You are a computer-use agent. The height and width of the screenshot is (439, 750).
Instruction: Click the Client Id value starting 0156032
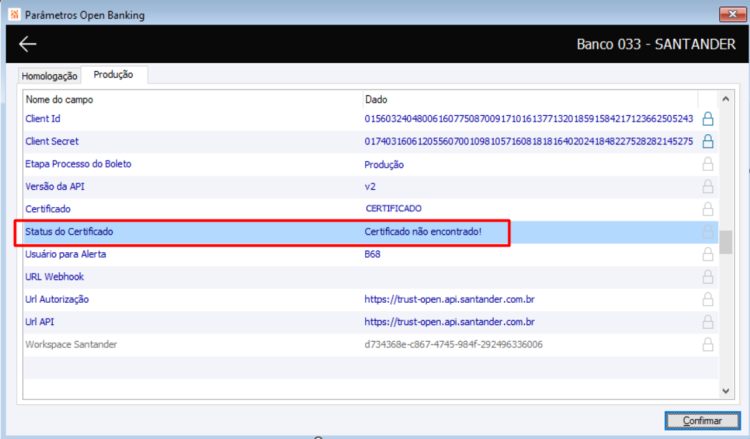click(x=529, y=119)
